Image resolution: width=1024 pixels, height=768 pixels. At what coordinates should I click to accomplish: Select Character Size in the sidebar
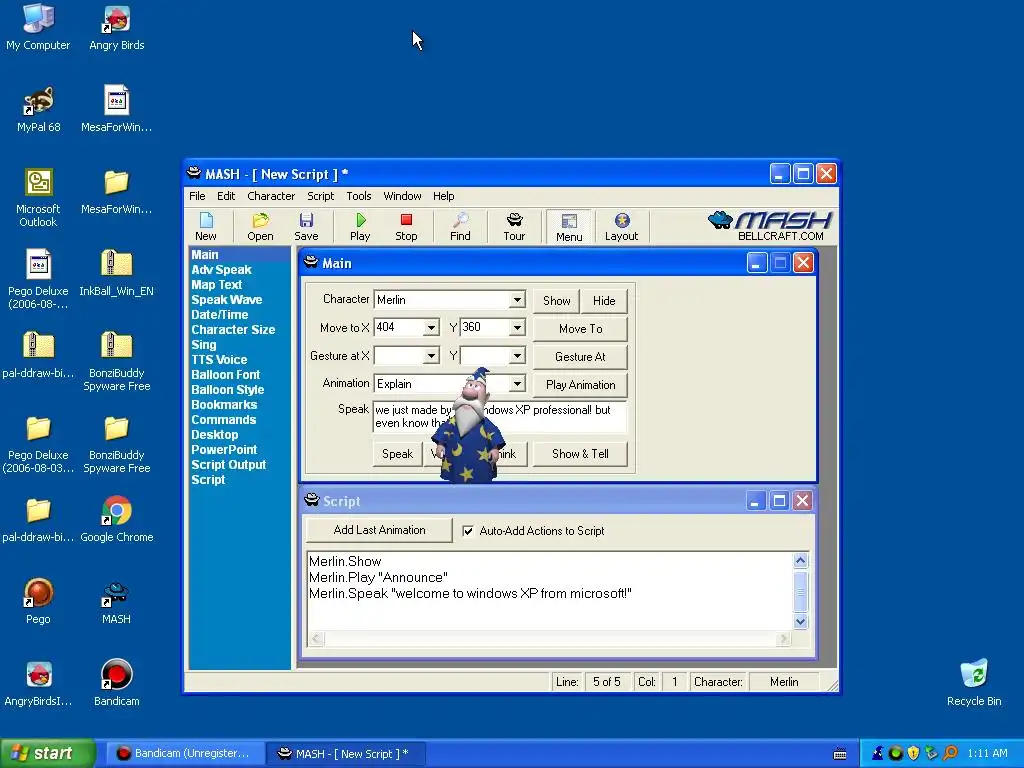pyautogui.click(x=233, y=330)
